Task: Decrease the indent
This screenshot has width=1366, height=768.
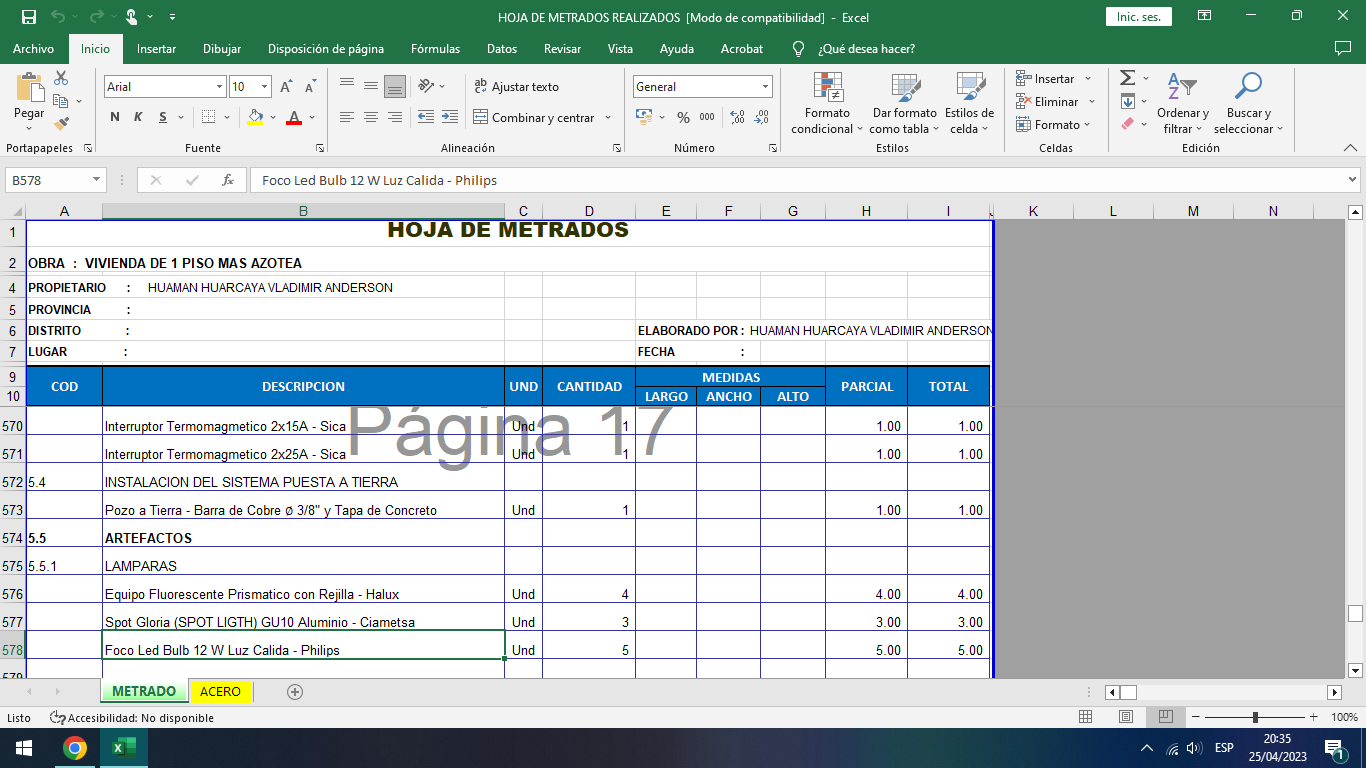Action: 426,117
